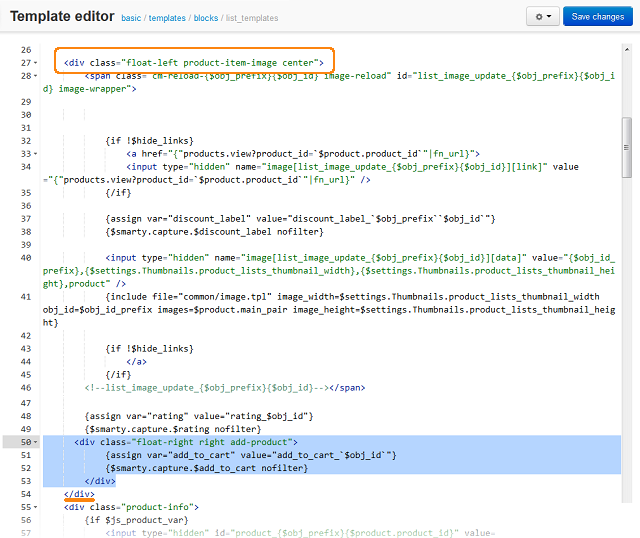Click the {/if} on line 35
The height and width of the screenshot is (538, 640).
[118, 193]
